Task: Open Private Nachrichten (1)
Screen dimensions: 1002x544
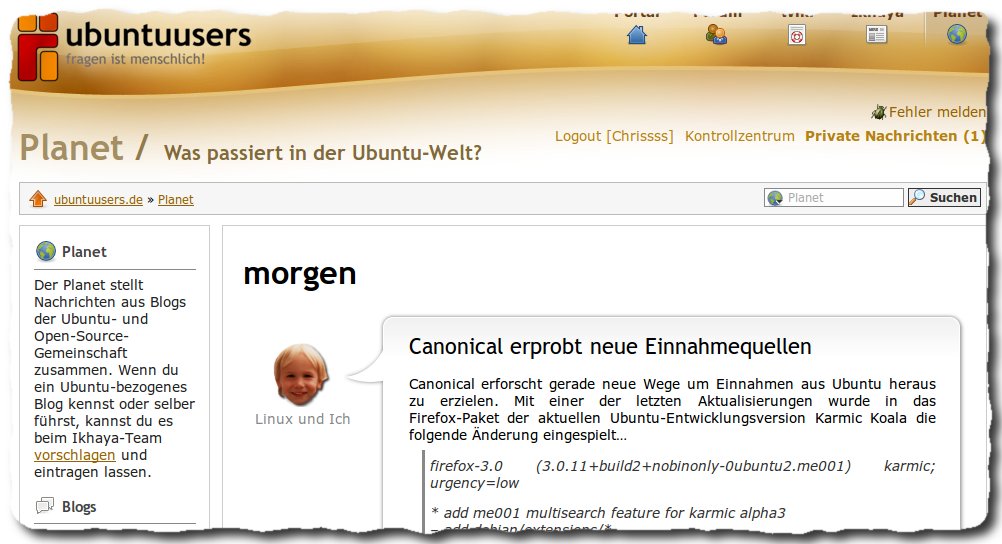Action: pos(895,136)
